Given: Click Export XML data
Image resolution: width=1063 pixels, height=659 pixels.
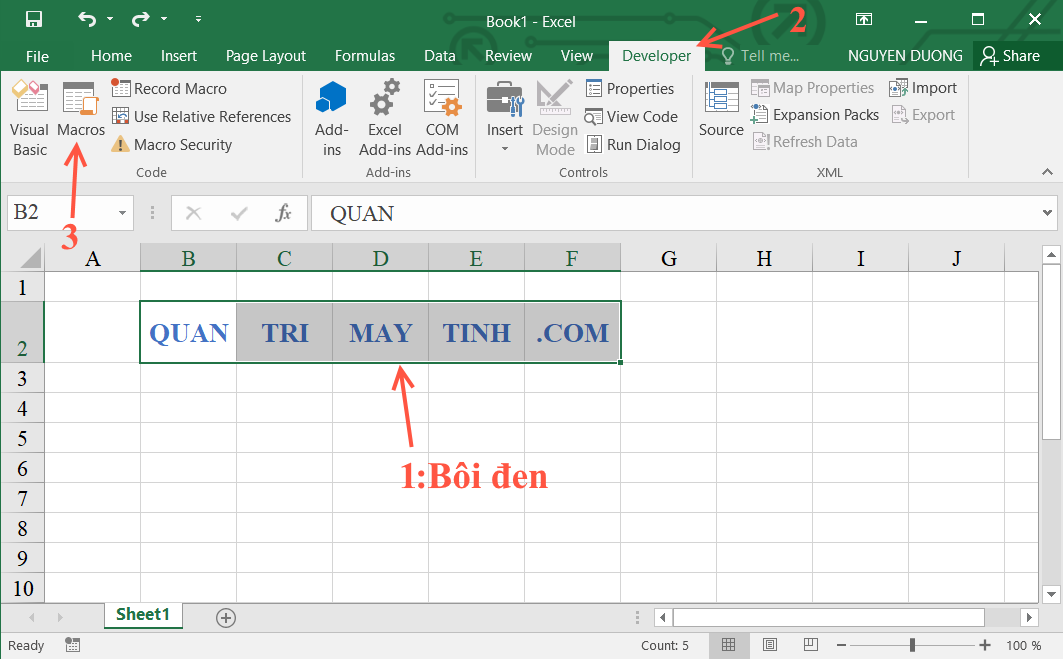Looking at the screenshot, I should 923,115.
